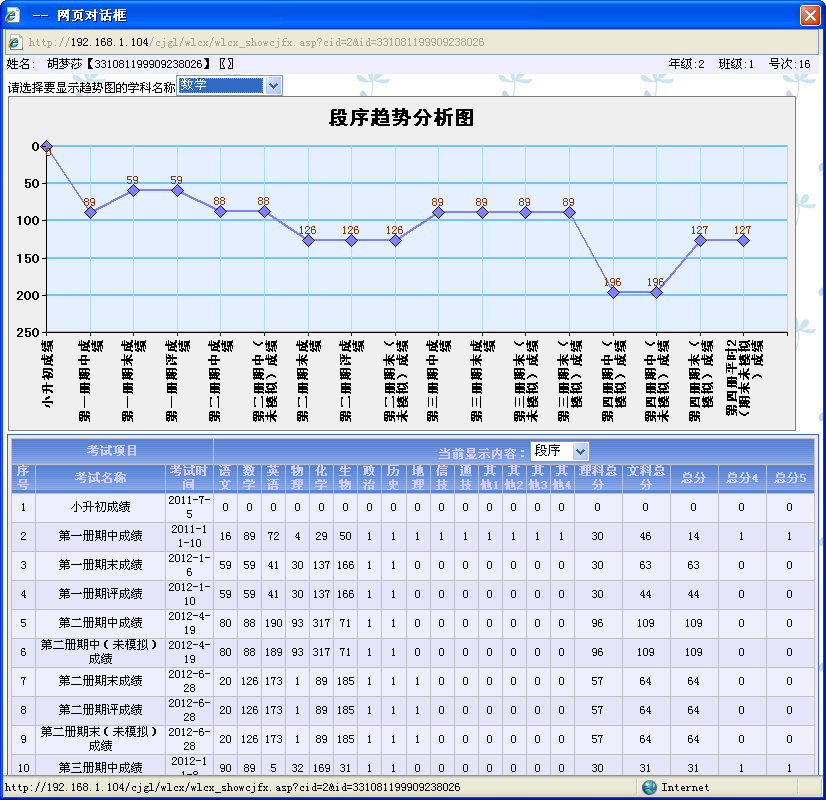
Task: Select the 文科总分 column header
Action: [x=644, y=477]
